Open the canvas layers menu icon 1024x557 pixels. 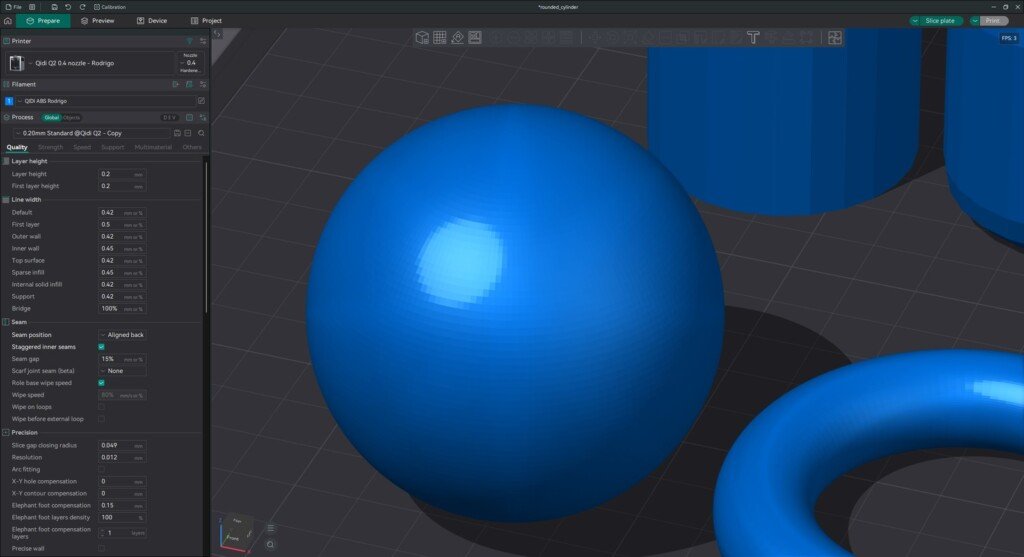point(270,528)
